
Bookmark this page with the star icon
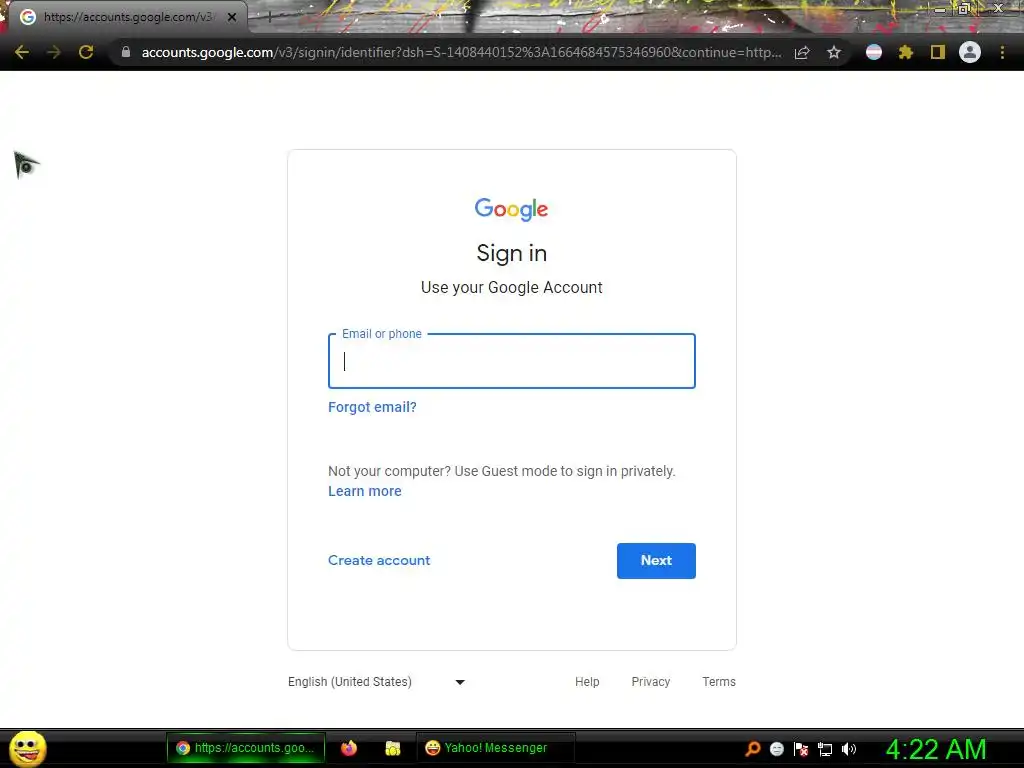click(x=834, y=52)
